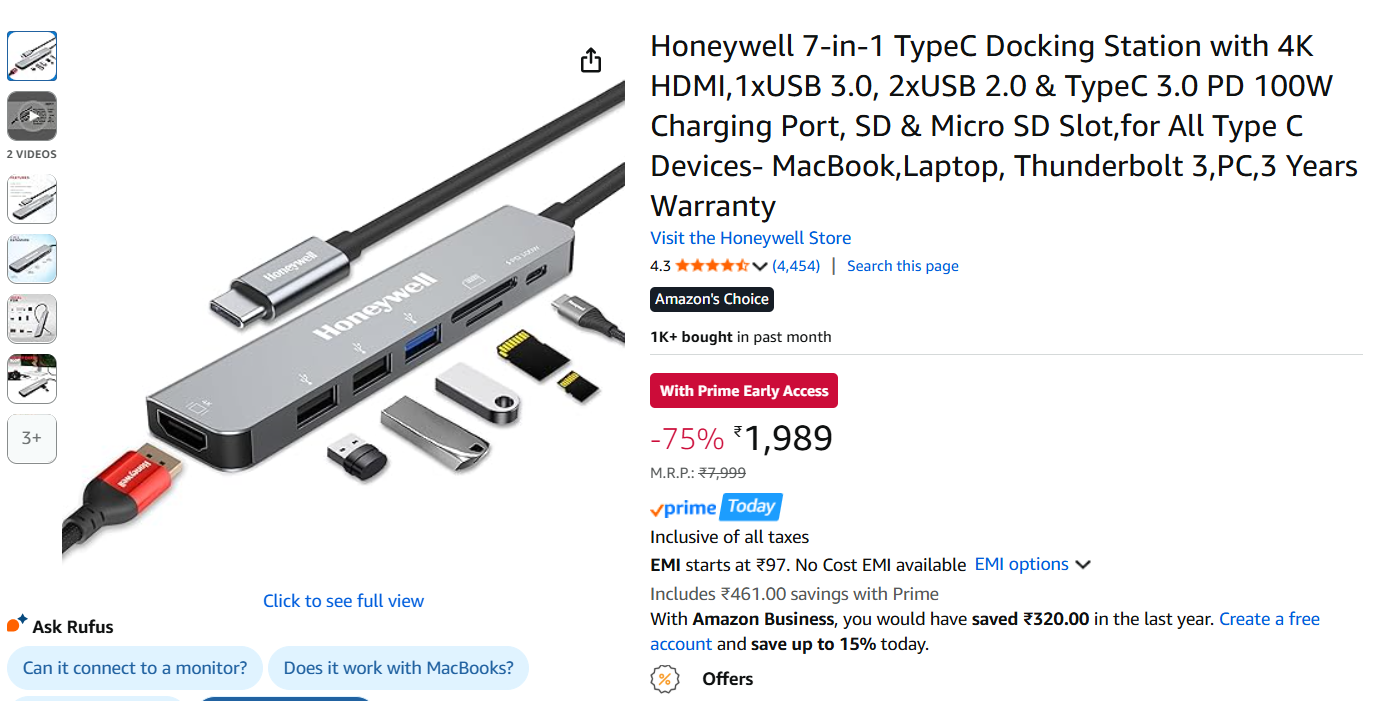Play the product video thumbnail
Screen dimensions: 1386x701
point(32,117)
